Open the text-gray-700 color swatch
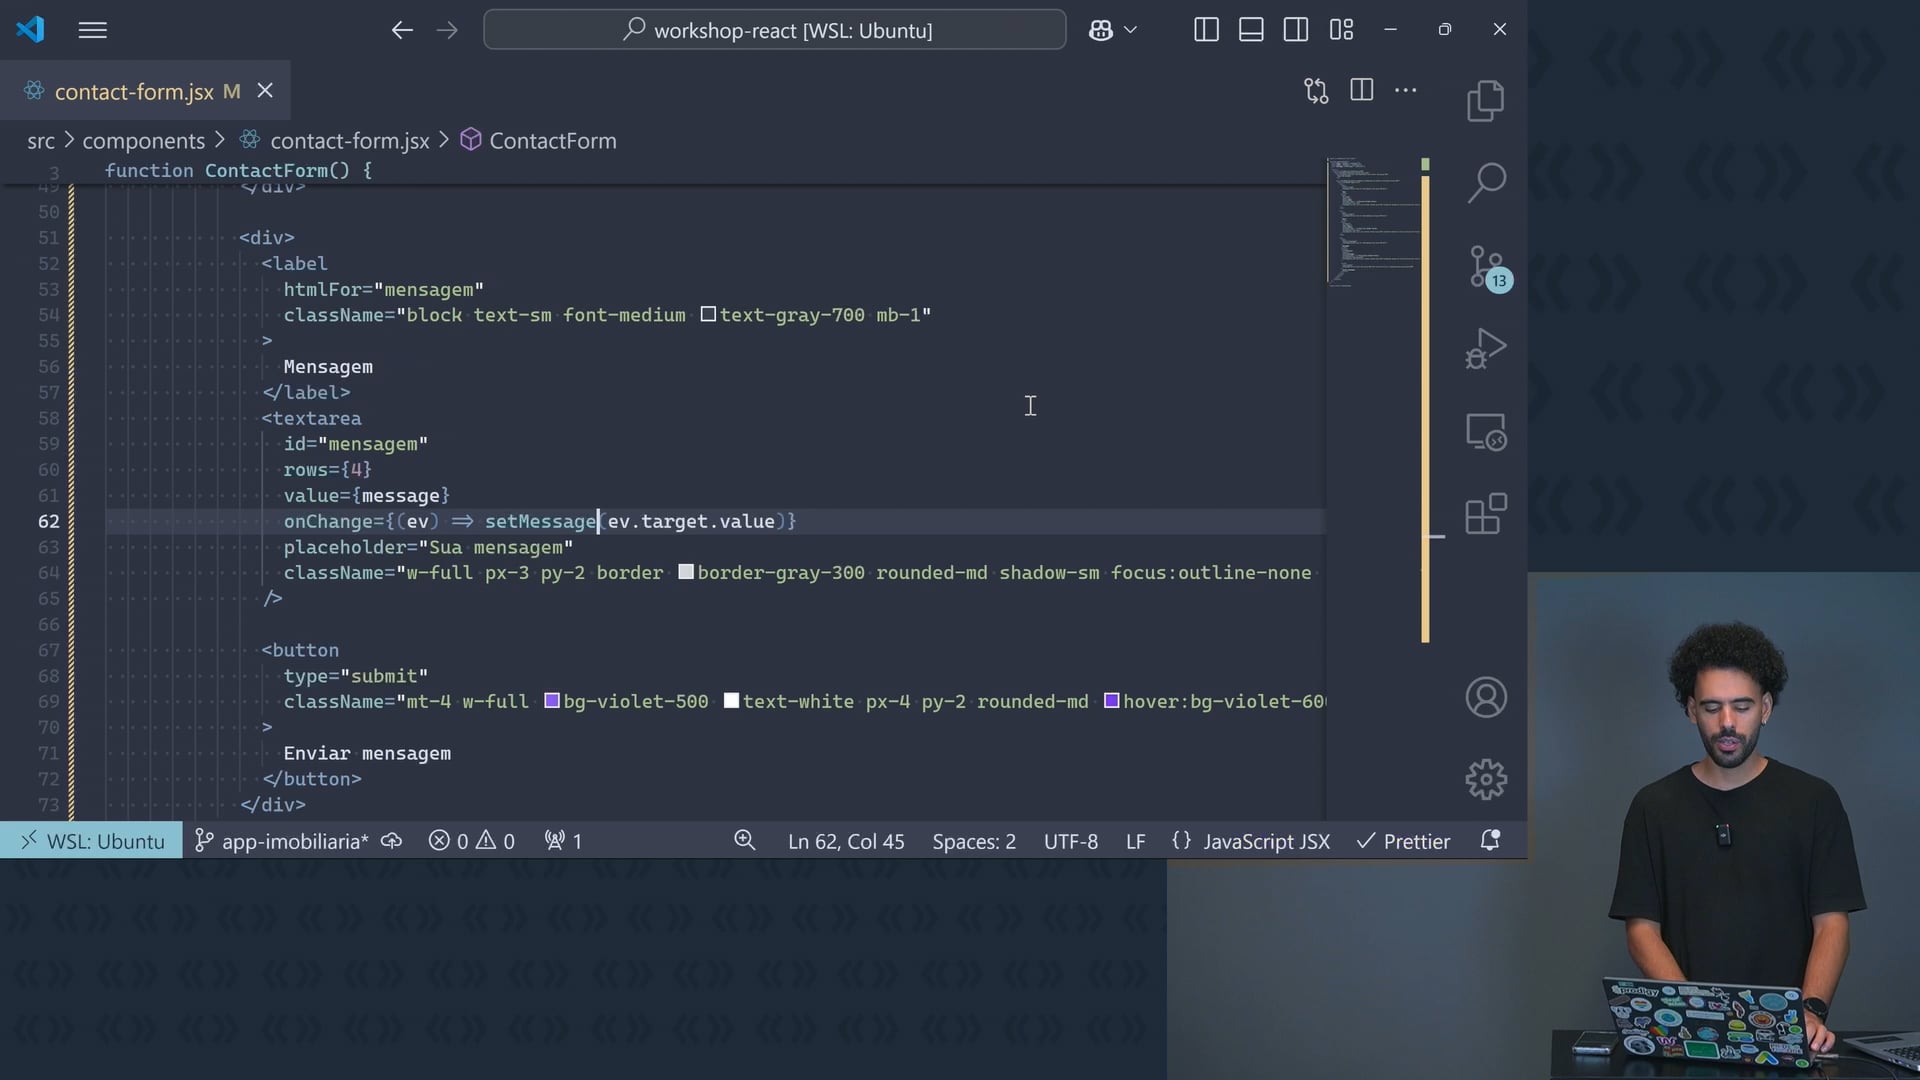Image resolution: width=1920 pixels, height=1080 pixels. coord(708,315)
